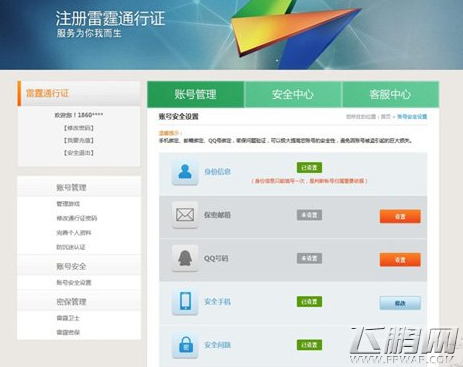Click the 保密邮箱 label text

pos(217,215)
